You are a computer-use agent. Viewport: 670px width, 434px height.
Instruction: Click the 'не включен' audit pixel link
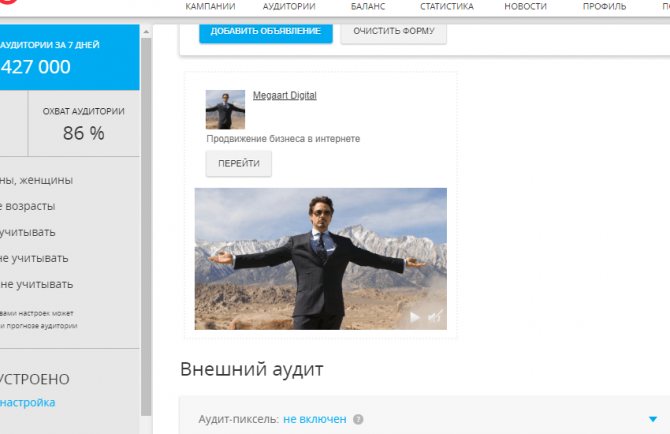pyautogui.click(x=315, y=419)
